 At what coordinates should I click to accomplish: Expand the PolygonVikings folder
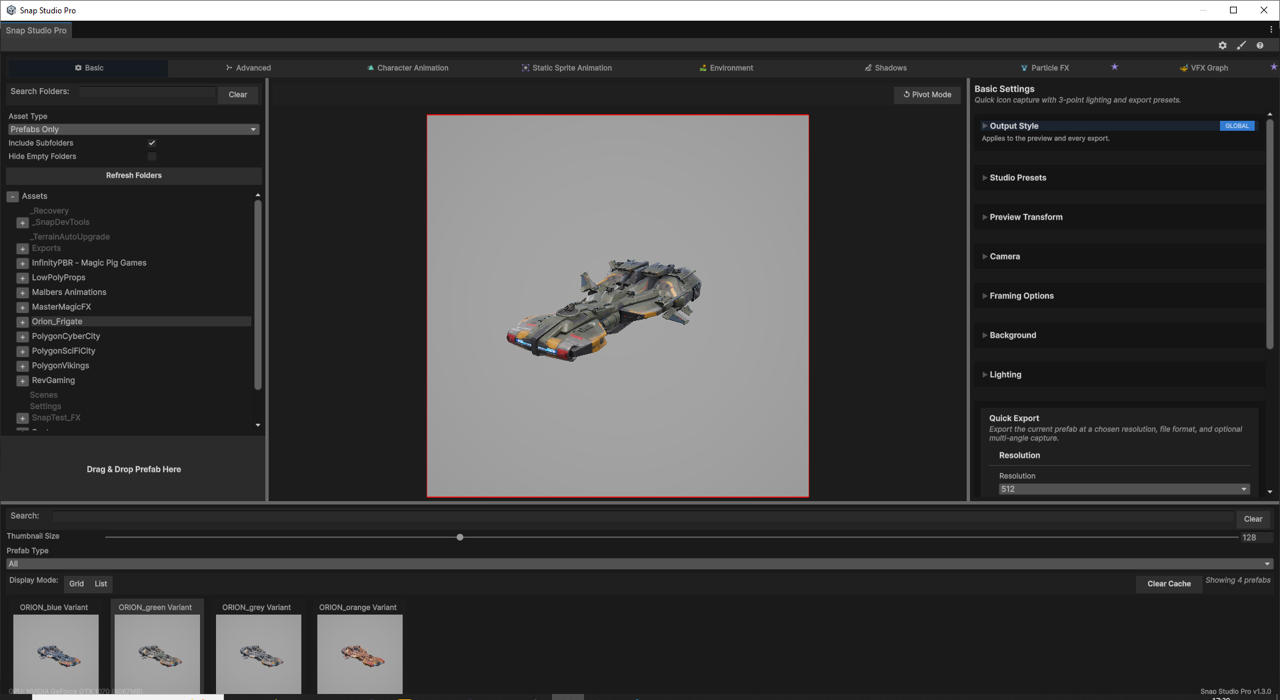(22, 366)
